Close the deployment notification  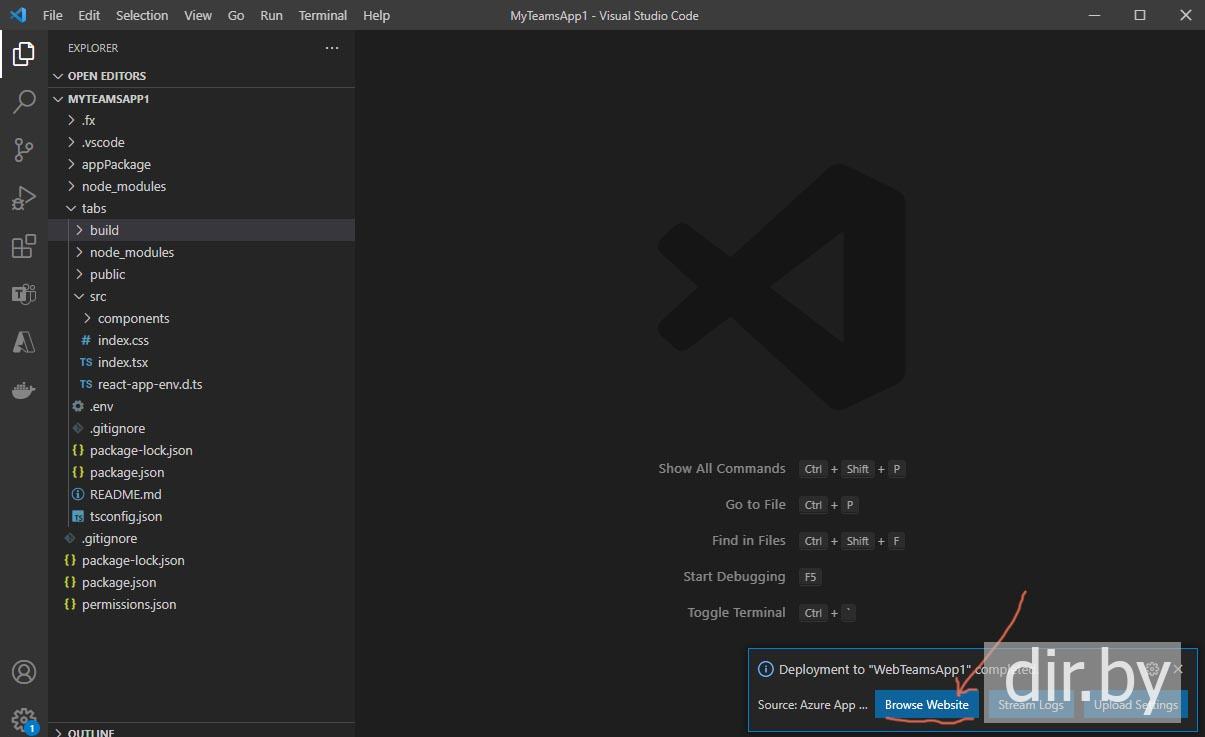(x=1178, y=669)
